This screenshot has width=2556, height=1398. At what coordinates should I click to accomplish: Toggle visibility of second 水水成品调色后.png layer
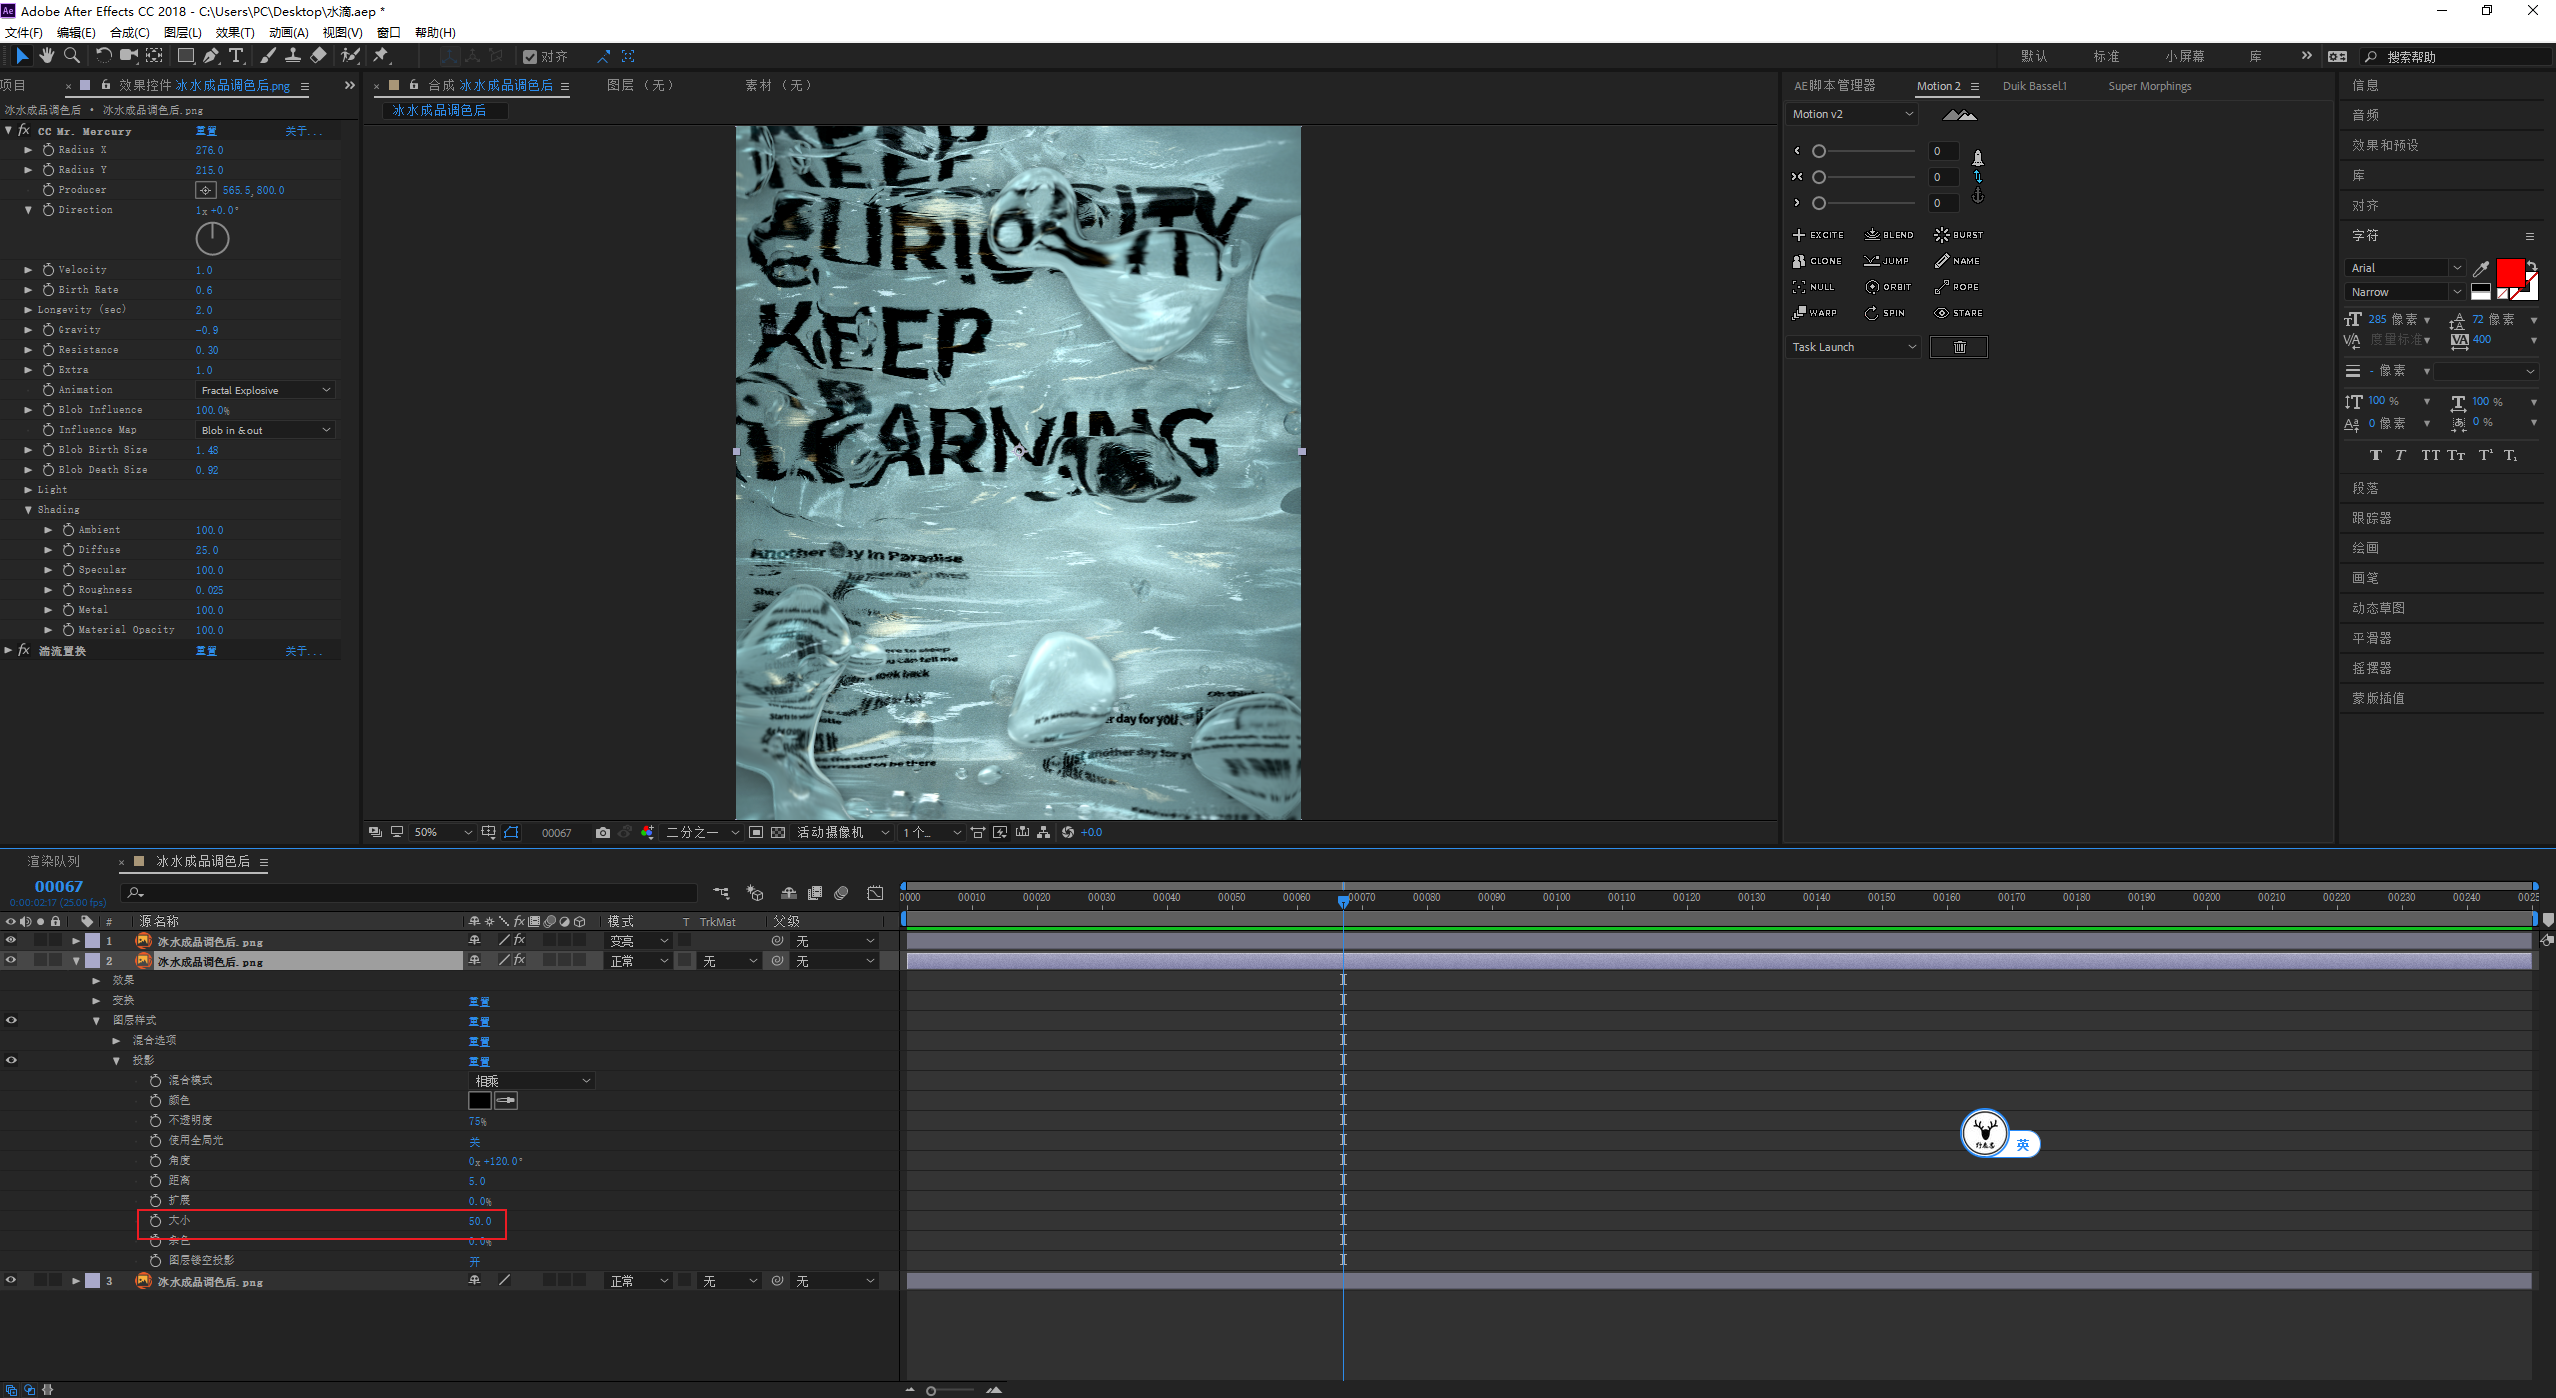pyautogui.click(x=14, y=962)
